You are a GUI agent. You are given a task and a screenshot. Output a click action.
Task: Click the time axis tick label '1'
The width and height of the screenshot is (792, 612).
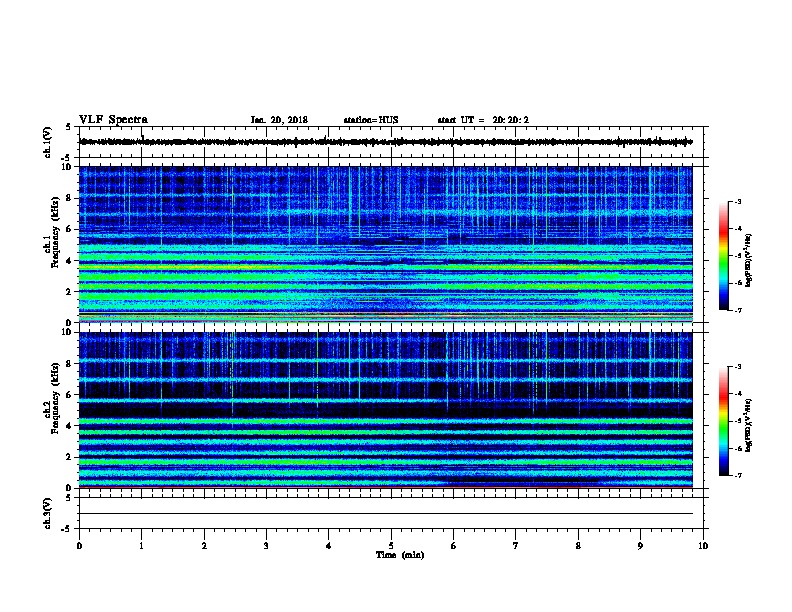[x=141, y=546]
